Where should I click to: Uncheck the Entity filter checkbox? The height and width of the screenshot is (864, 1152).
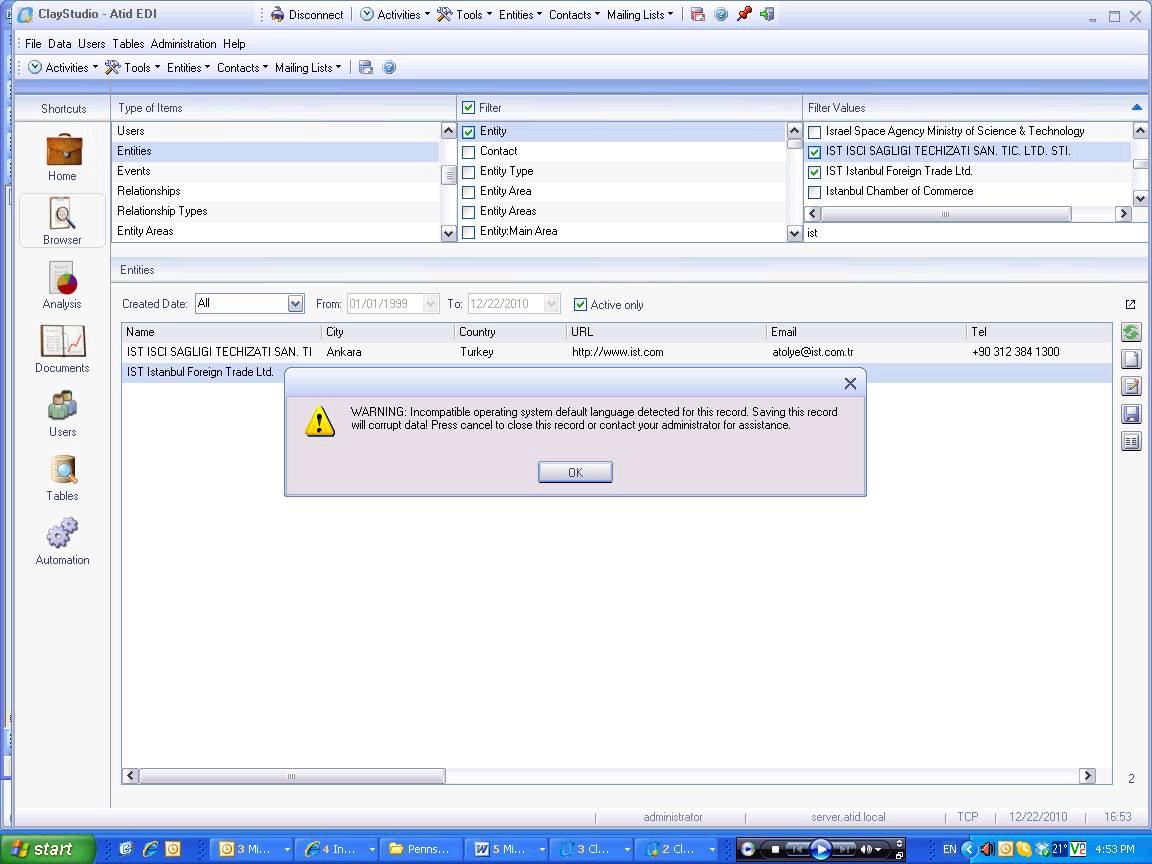(x=468, y=132)
